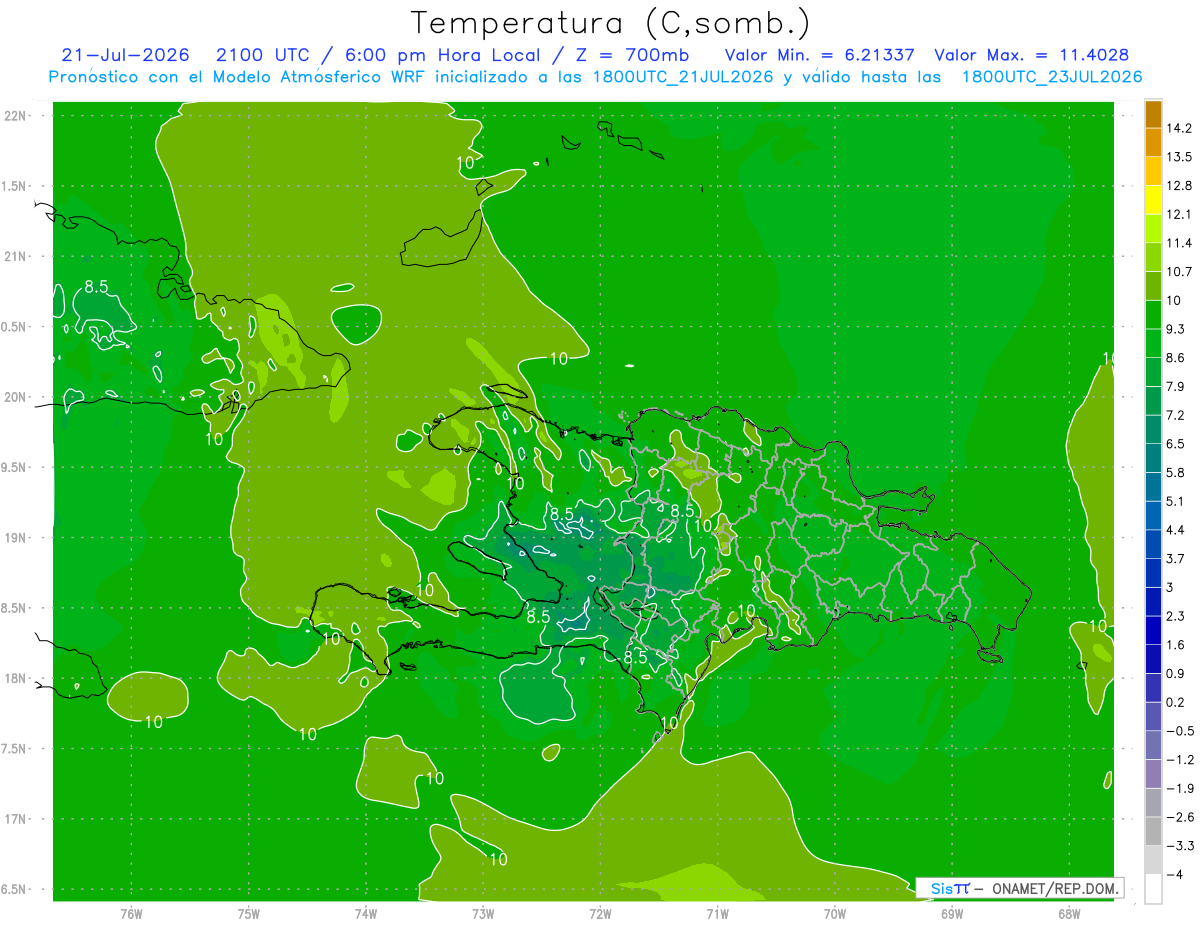Viewport: 1200px width, 927px height.
Task: Click the '6.5' color scale value
Action: click(1175, 444)
